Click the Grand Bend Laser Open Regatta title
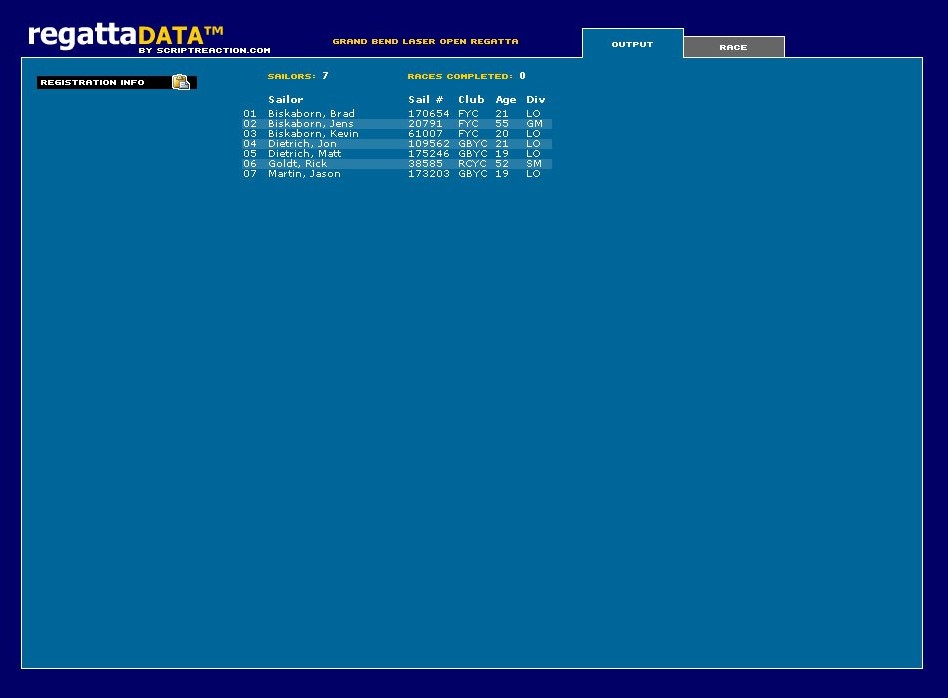 [425, 41]
